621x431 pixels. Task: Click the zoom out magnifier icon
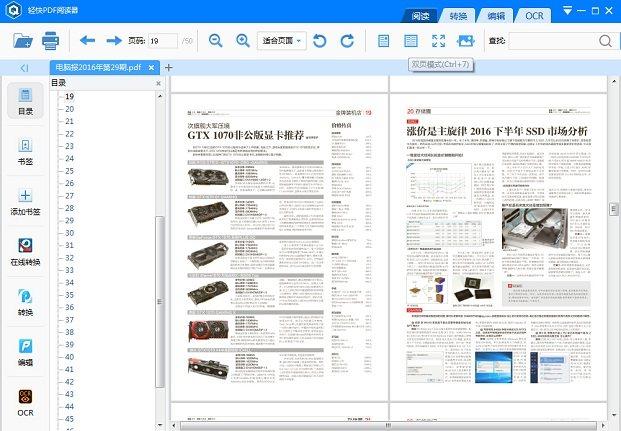click(x=216, y=40)
